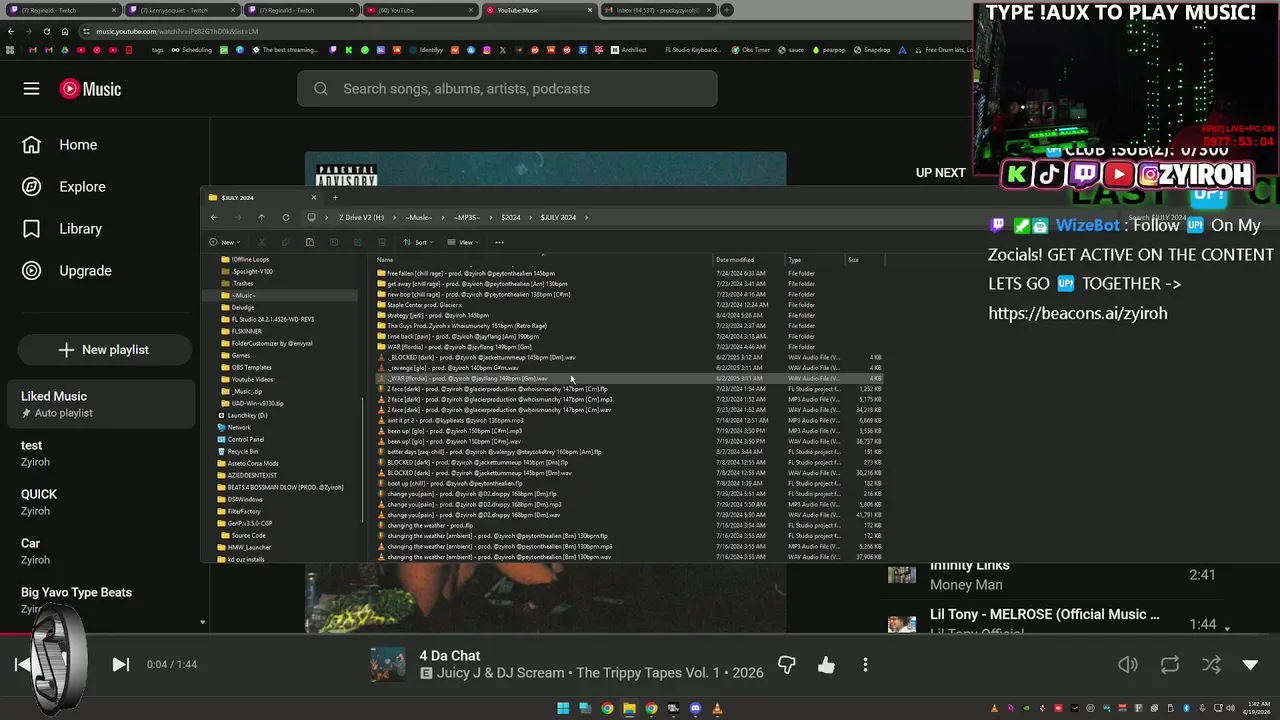Refresh the File Explorer folder view
The height and width of the screenshot is (720, 1280).
coord(286,217)
